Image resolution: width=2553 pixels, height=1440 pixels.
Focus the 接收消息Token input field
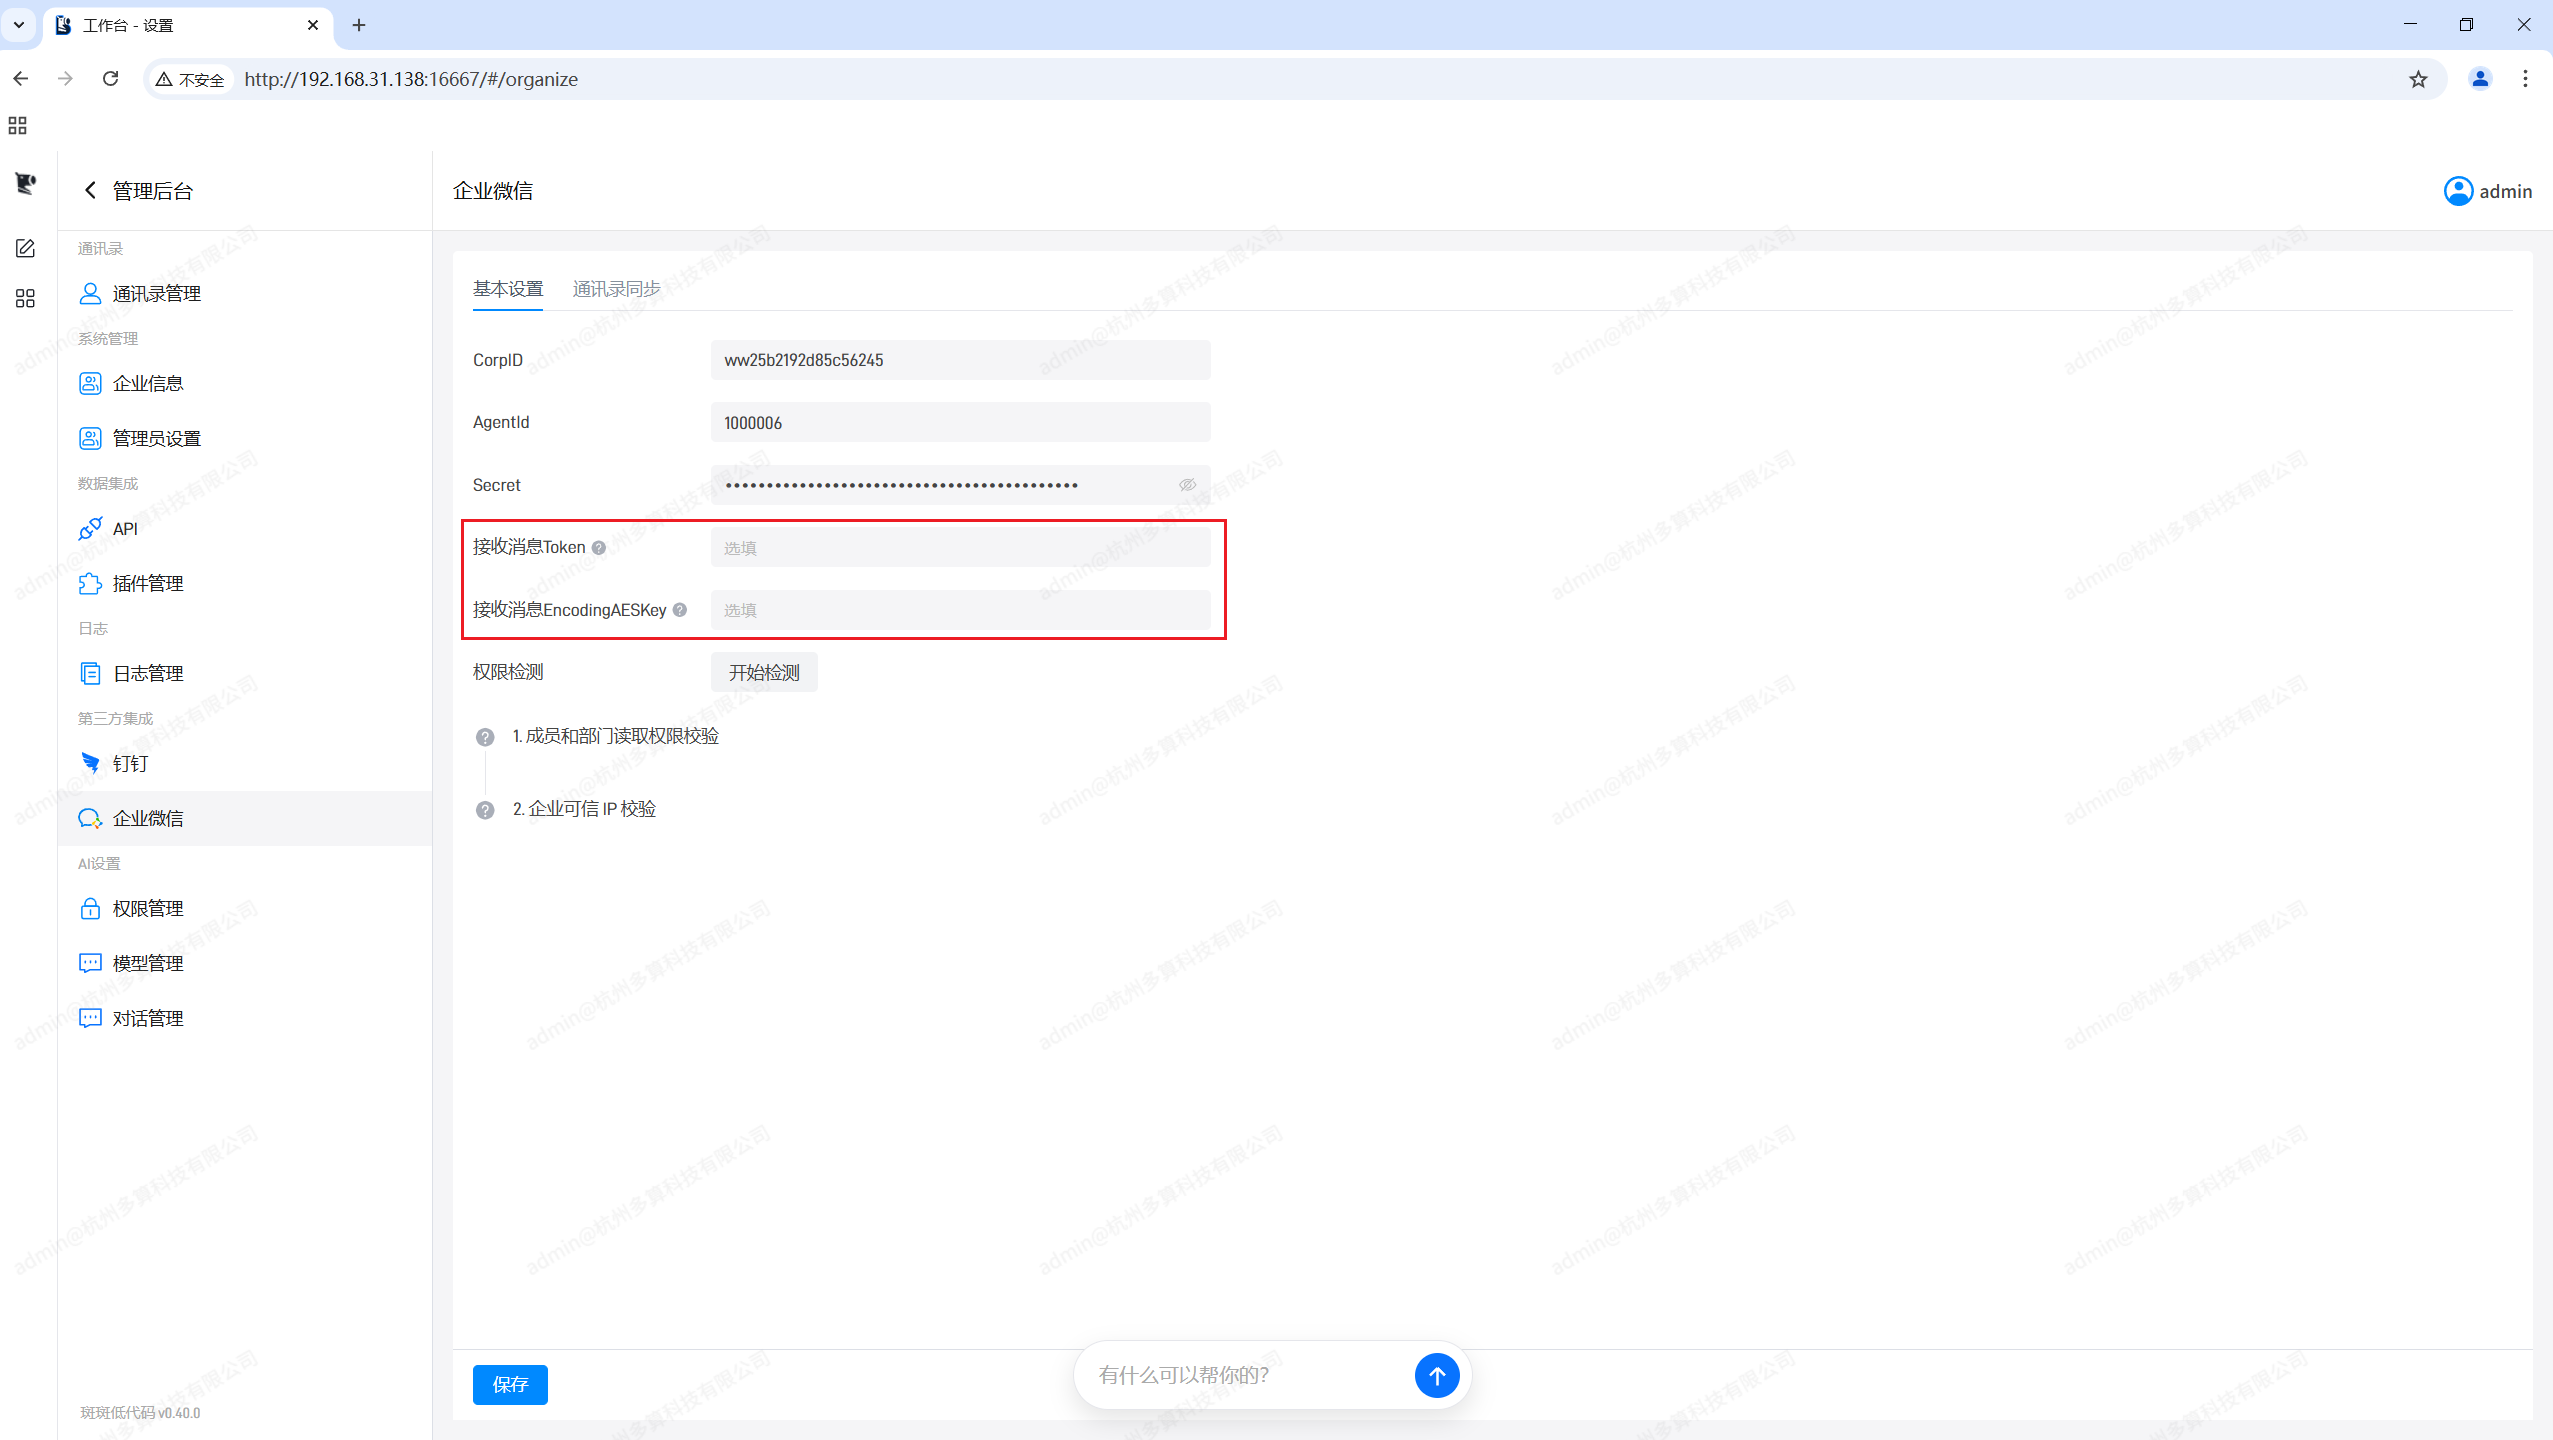960,547
